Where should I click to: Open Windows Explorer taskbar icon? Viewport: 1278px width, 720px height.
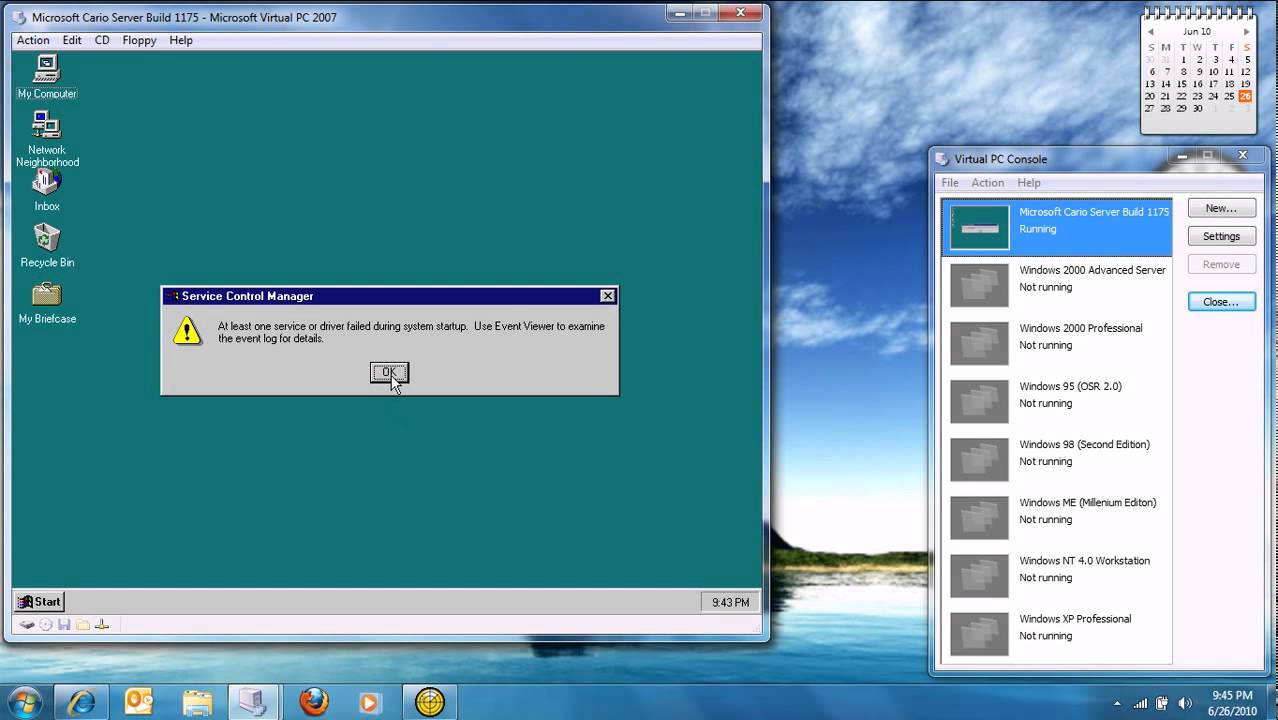(197, 702)
